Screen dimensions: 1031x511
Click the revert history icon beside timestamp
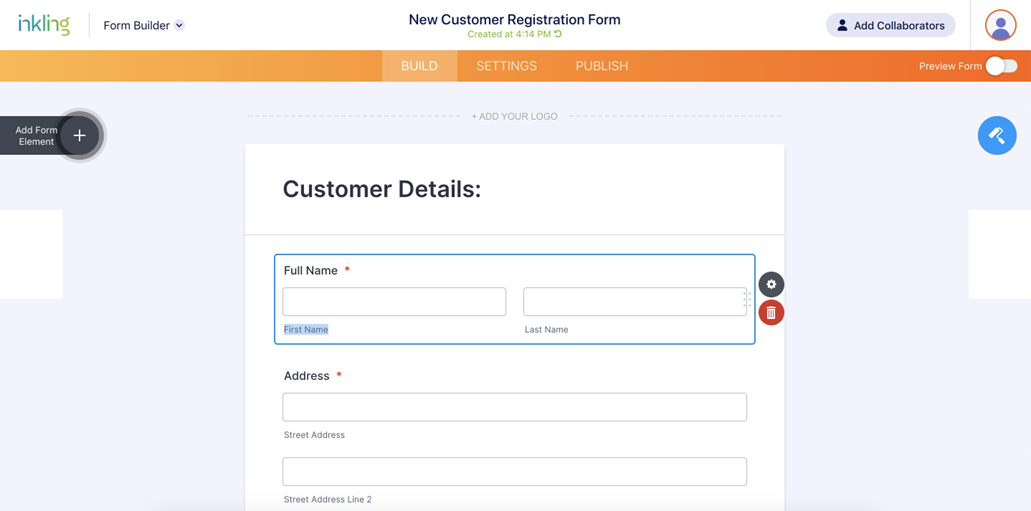[x=558, y=34]
